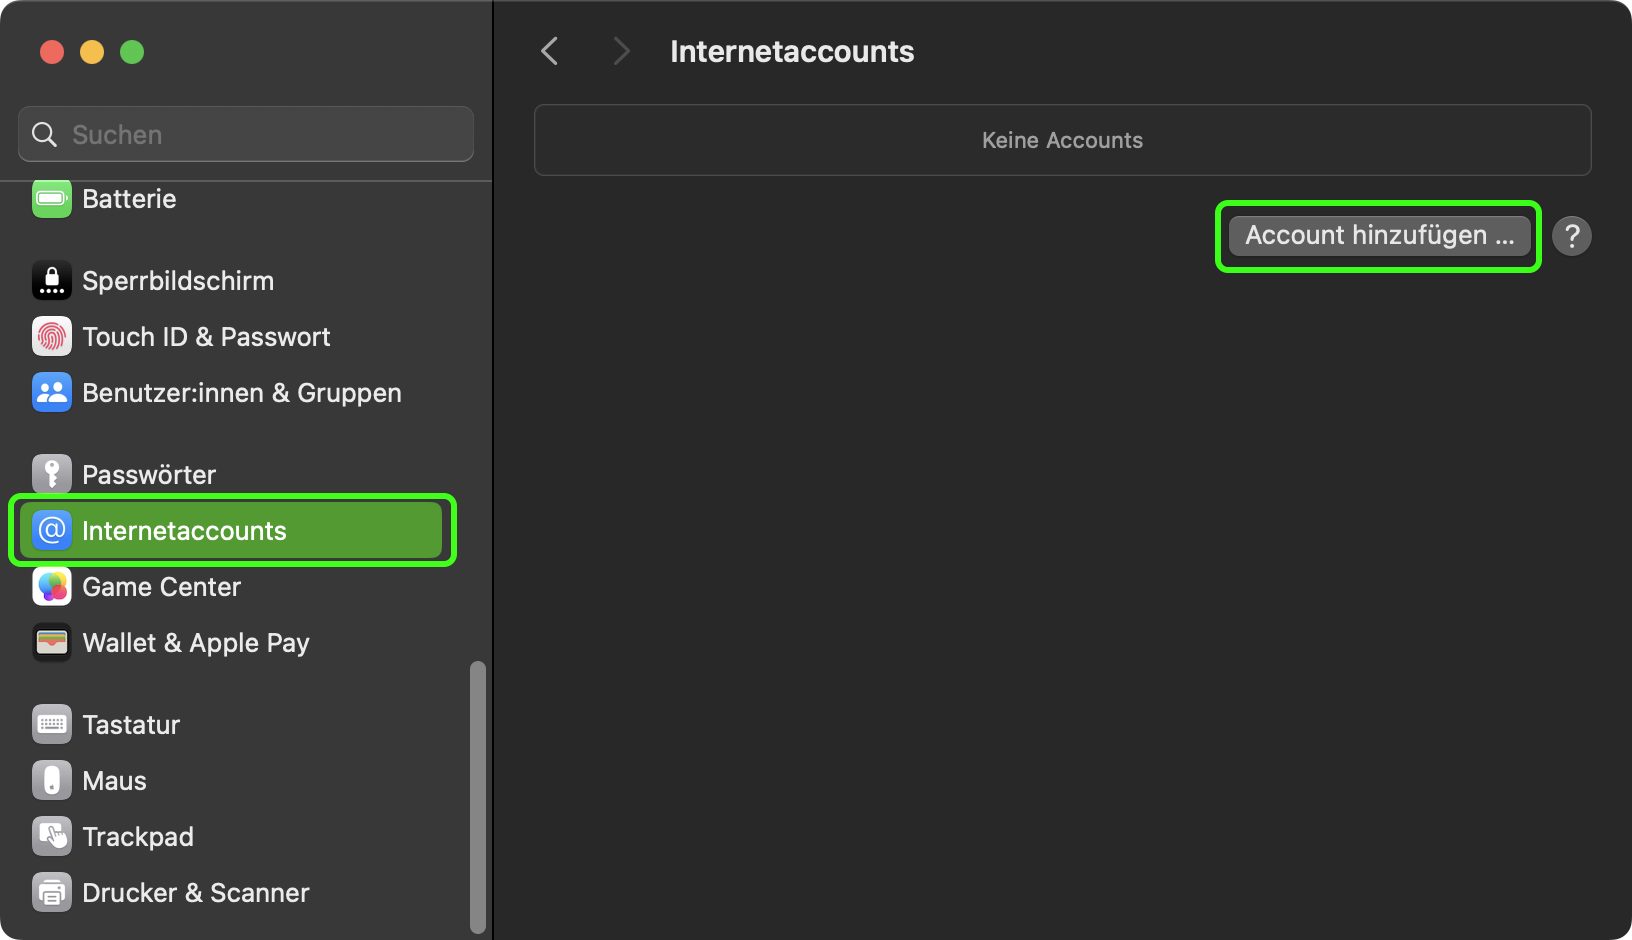
Task: Click the yellow minimize window button
Action: pyautogui.click(x=92, y=52)
